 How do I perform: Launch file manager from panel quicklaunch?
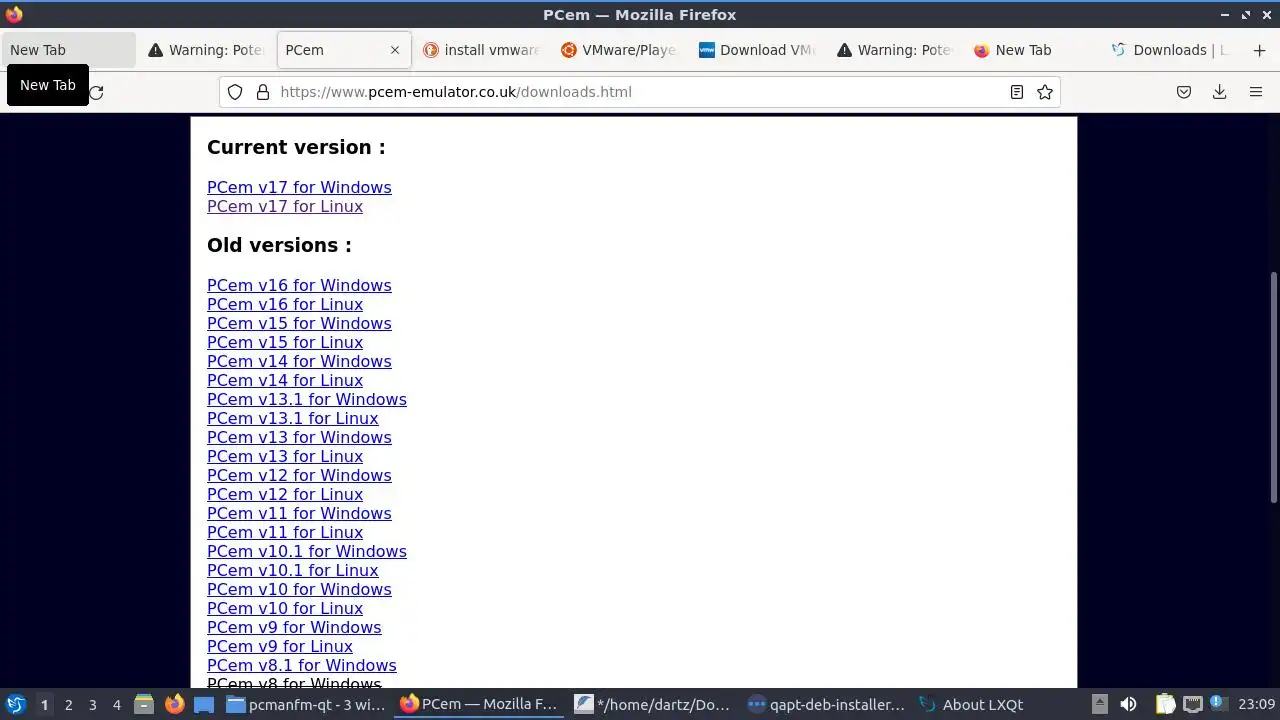[x=144, y=704]
